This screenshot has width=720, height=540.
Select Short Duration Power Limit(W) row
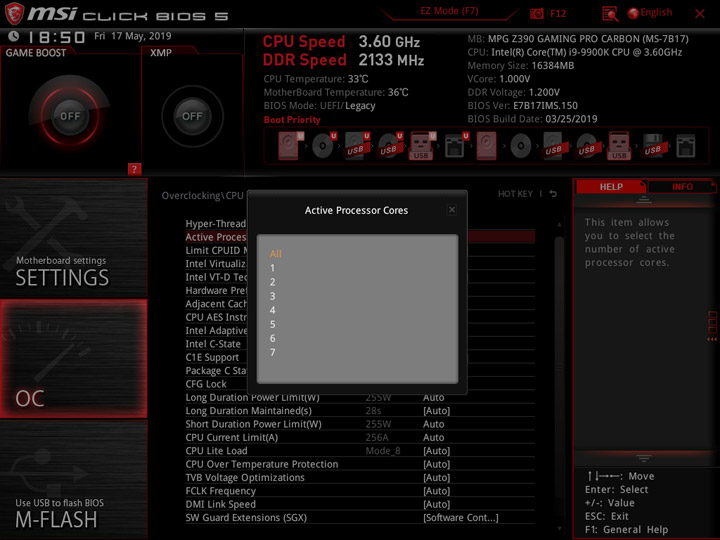360,424
